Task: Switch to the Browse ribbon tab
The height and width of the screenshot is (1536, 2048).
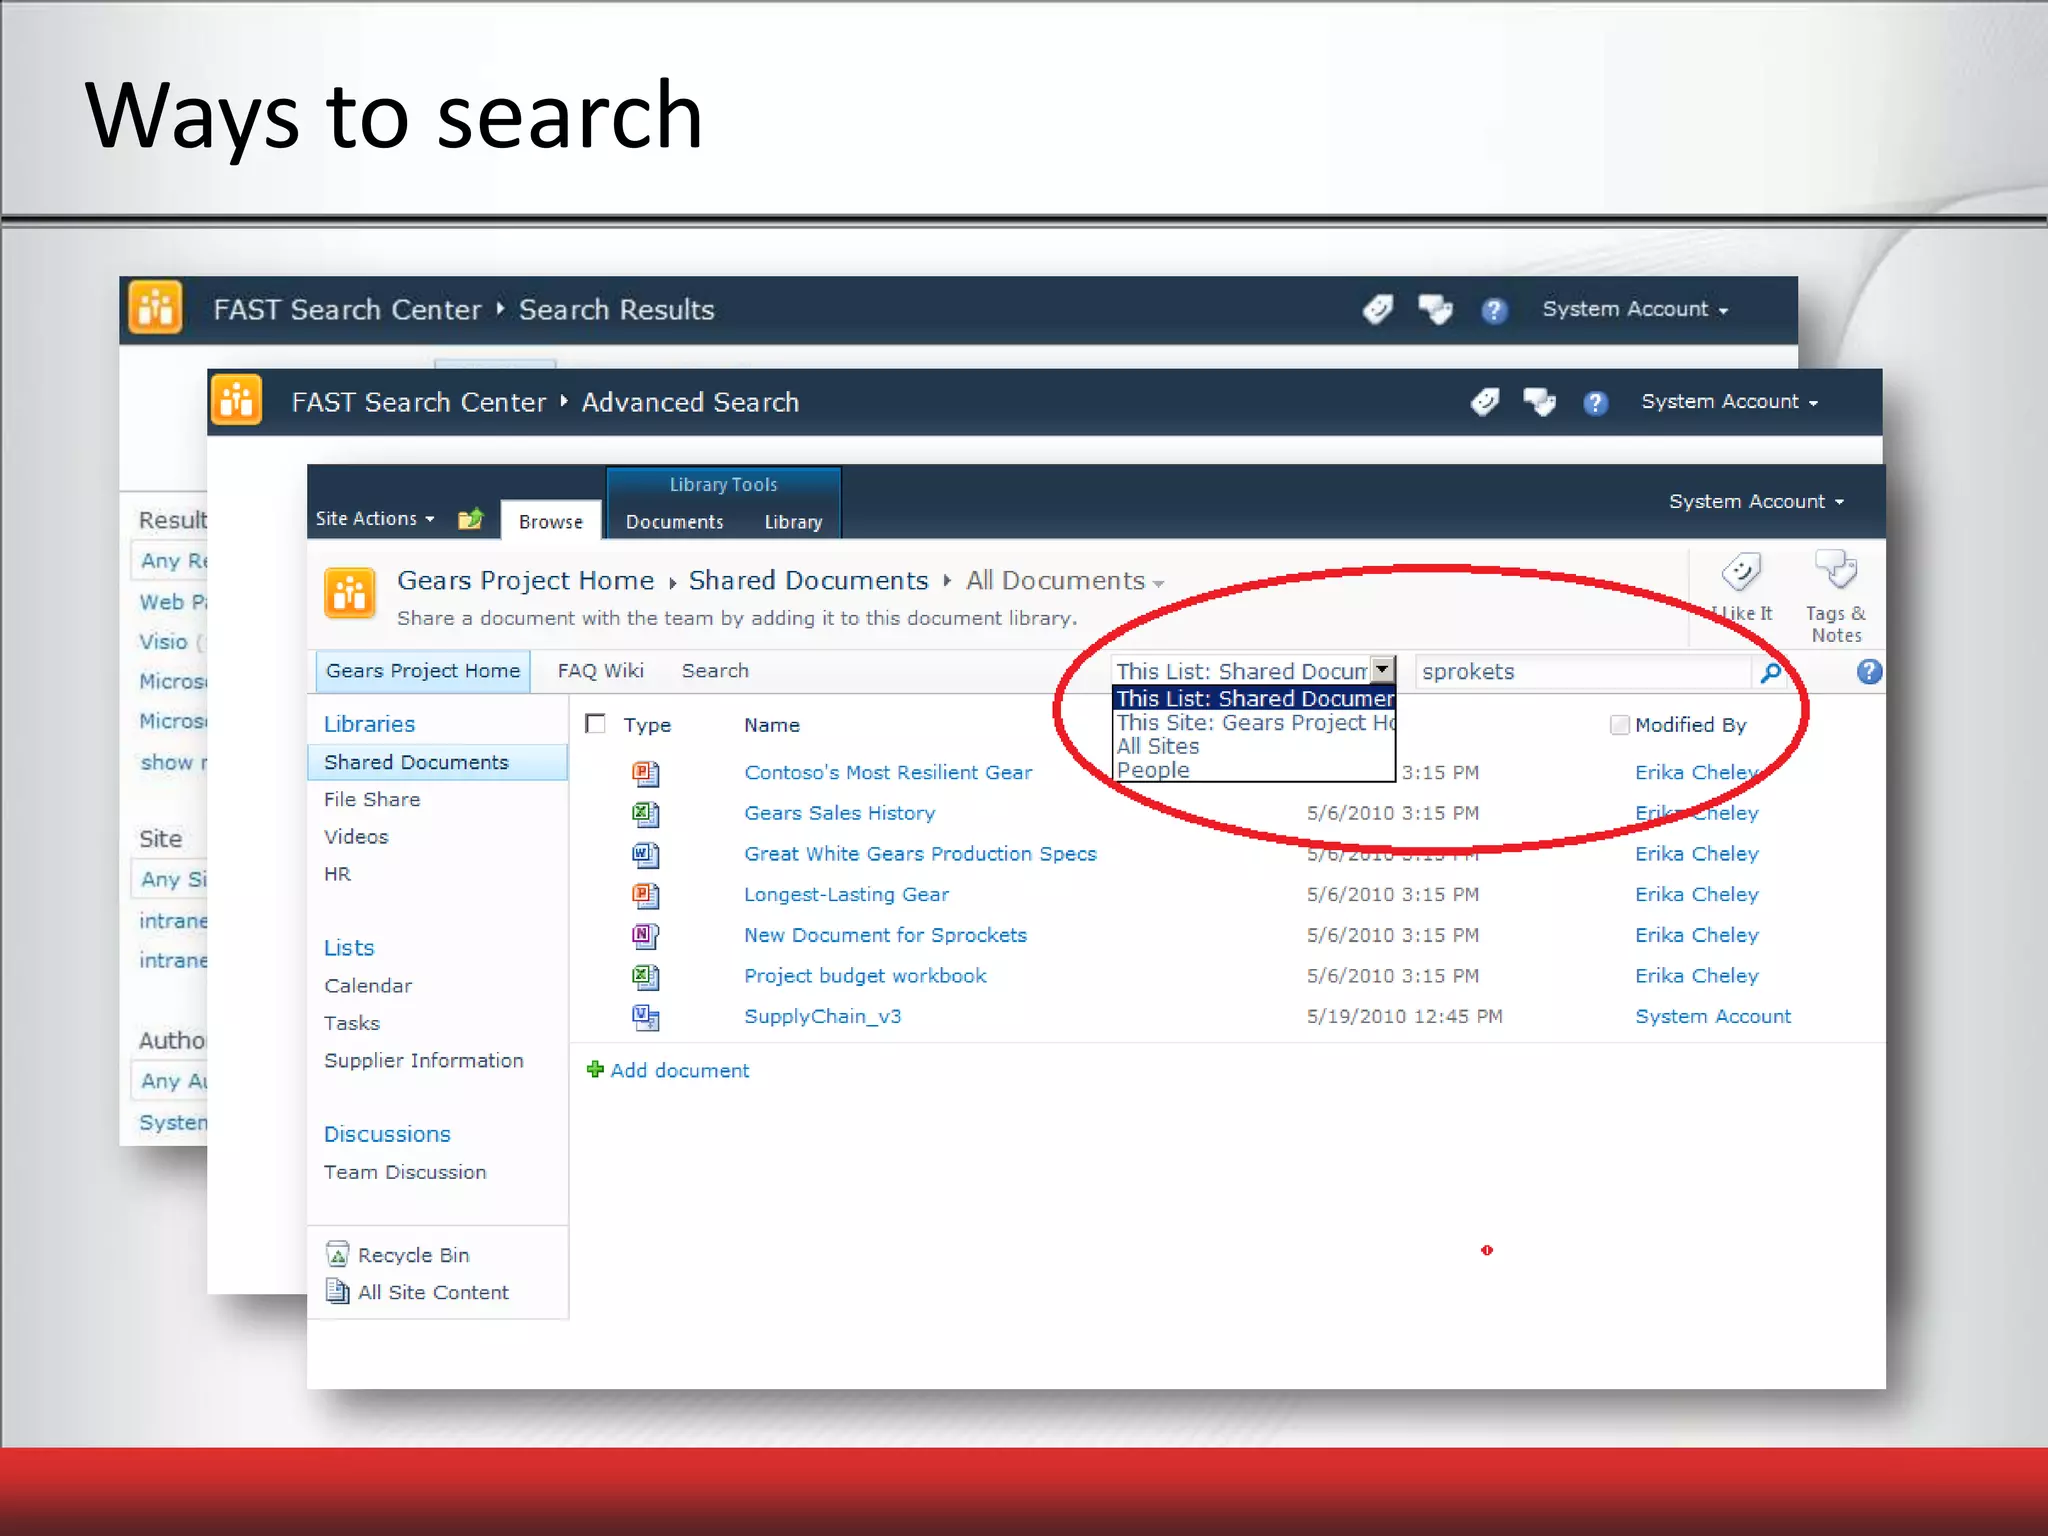Action: point(551,521)
